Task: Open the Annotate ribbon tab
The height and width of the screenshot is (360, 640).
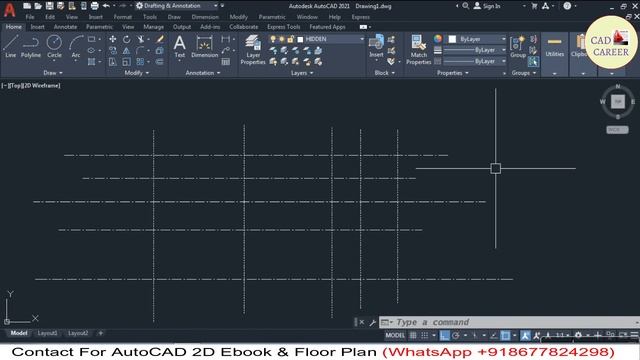Action: [x=65, y=27]
